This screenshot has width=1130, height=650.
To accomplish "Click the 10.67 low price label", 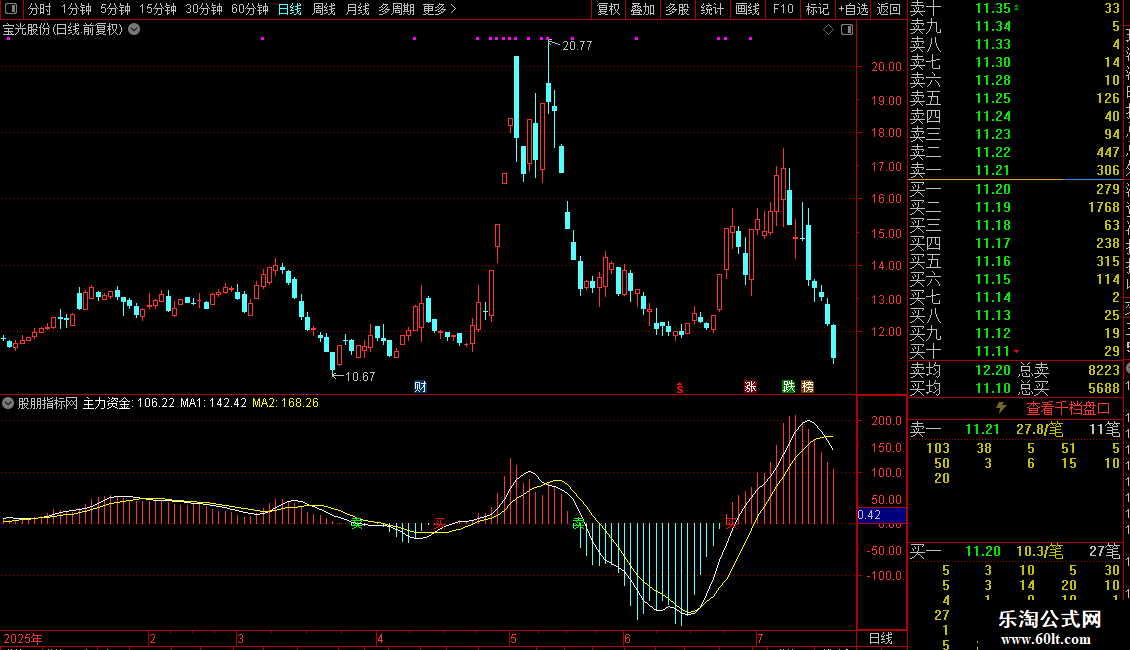I will pyautogui.click(x=360, y=376).
